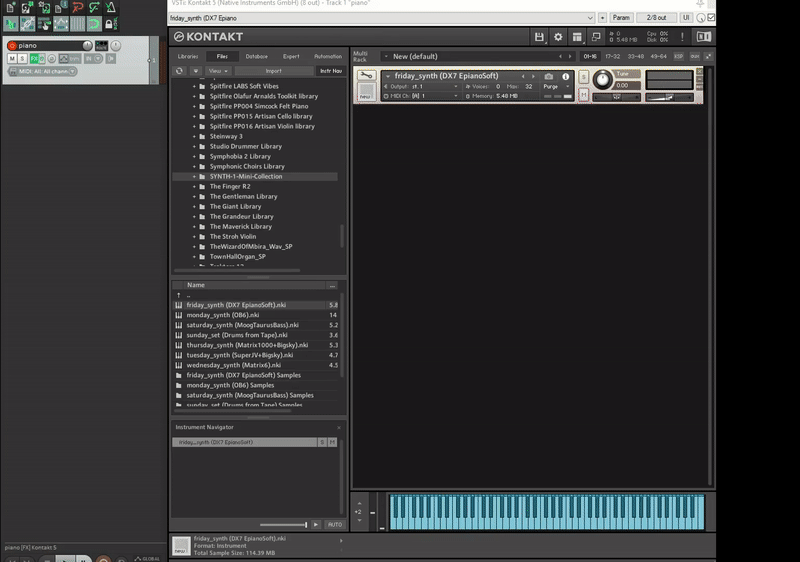The width and height of the screenshot is (800, 562).
Task: Mute the piano track
Action: click(x=12, y=59)
